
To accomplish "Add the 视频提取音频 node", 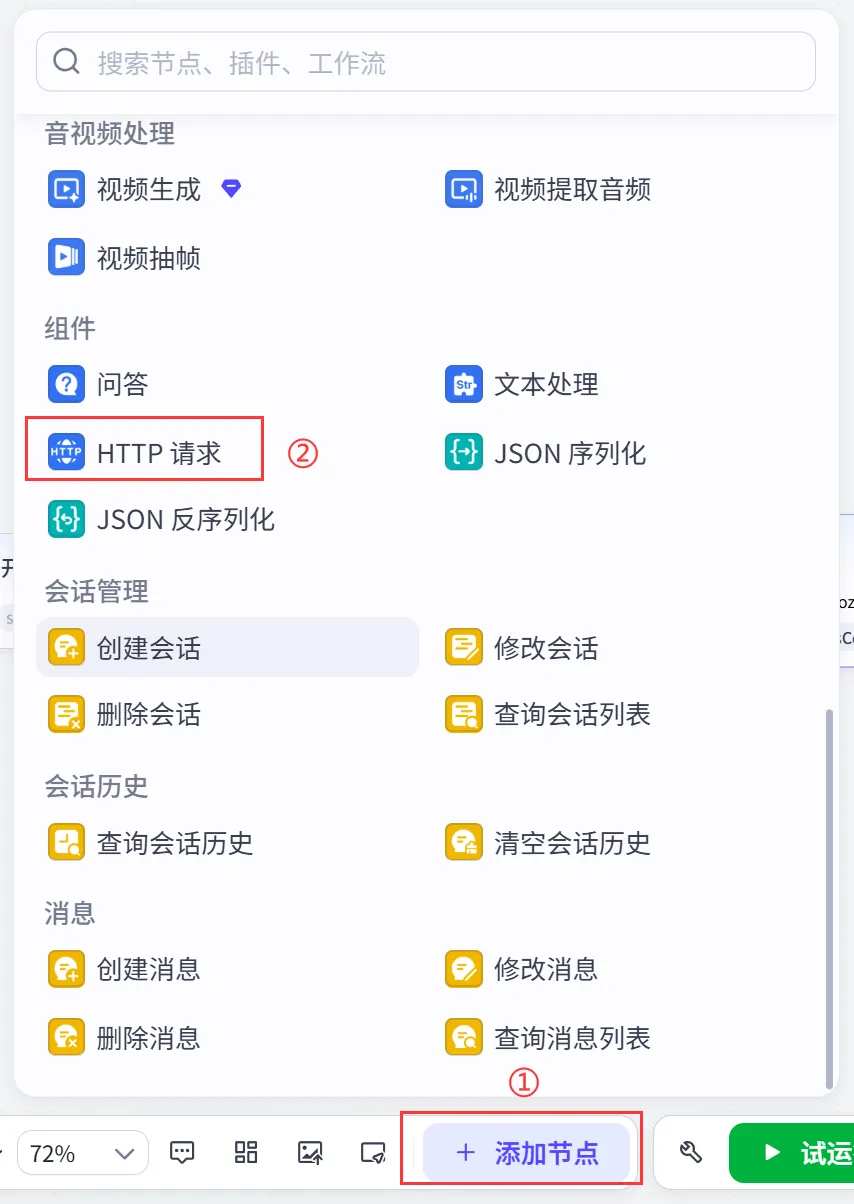I will (x=548, y=189).
